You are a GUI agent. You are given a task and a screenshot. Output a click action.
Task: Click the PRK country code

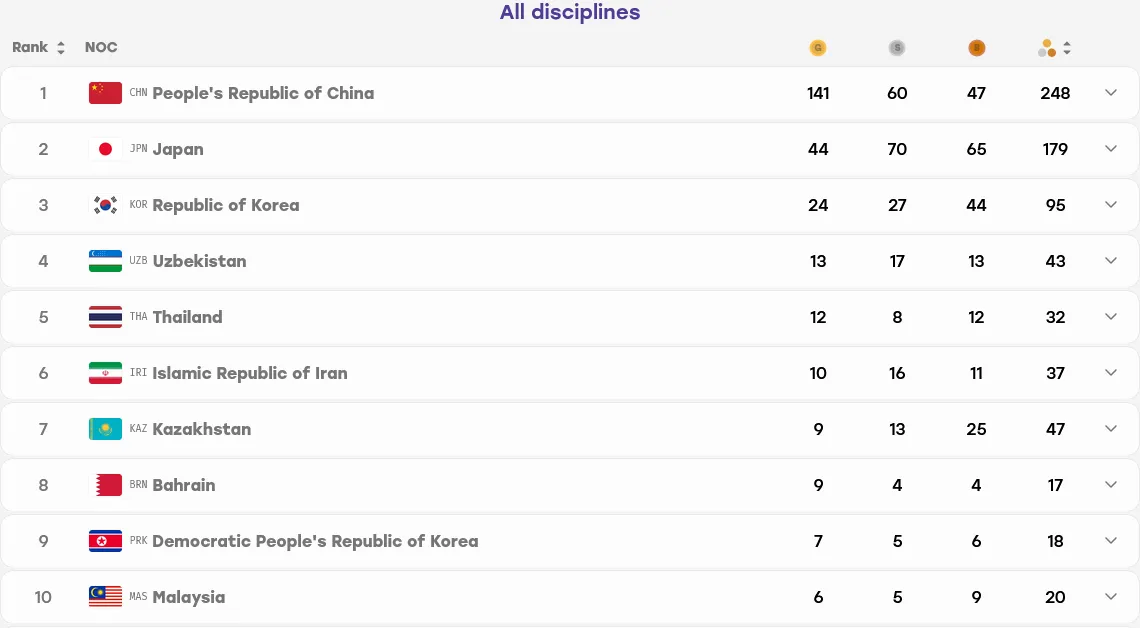tap(138, 541)
